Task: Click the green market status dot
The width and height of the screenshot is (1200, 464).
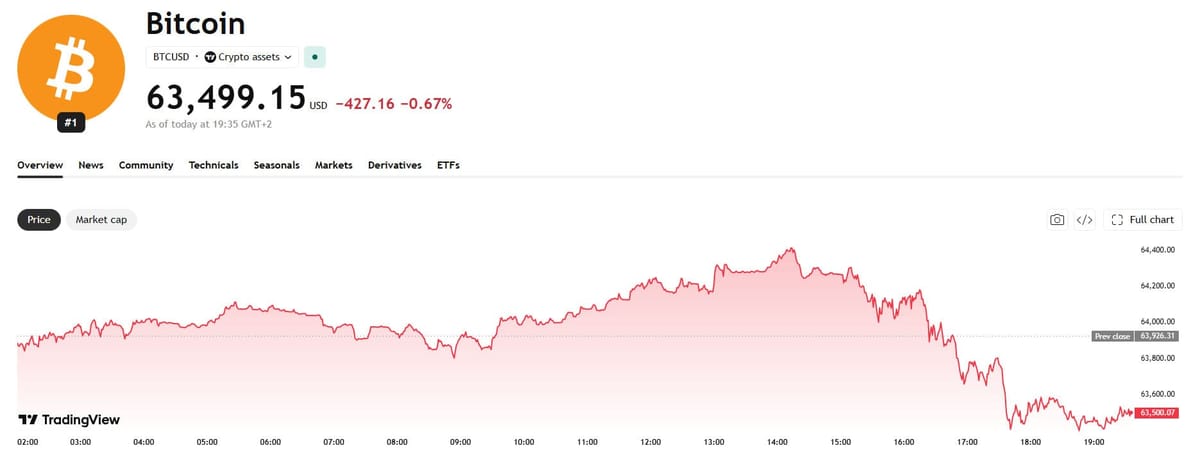Action: 315,57
